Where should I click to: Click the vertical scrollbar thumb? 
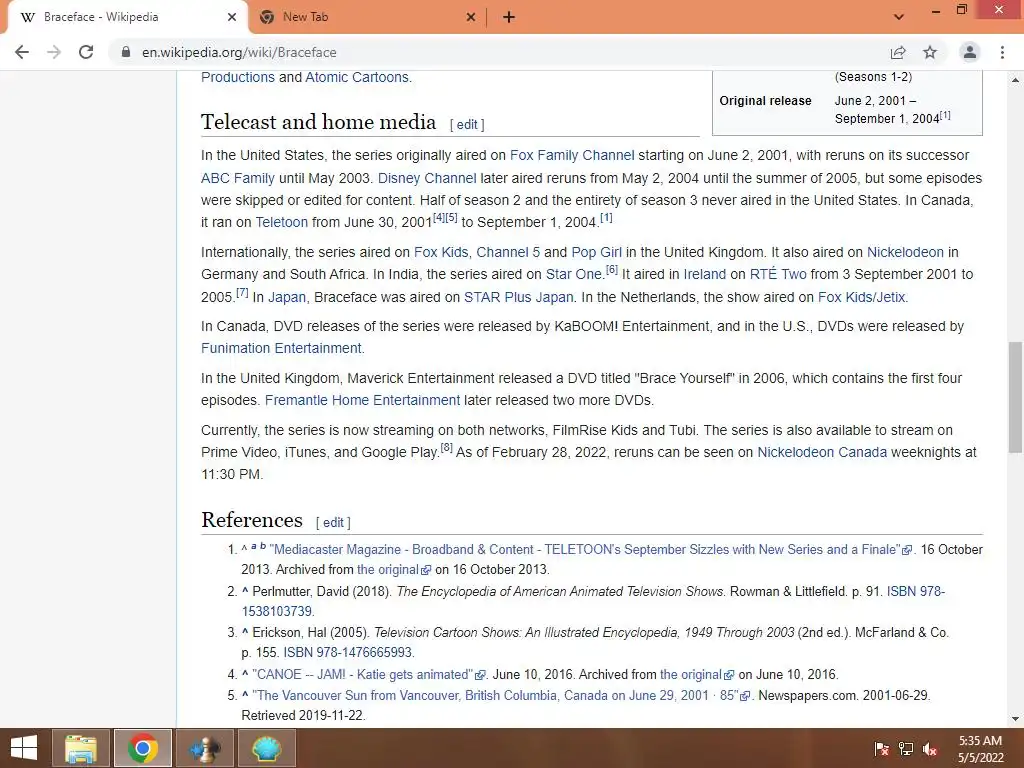[x=1015, y=397]
